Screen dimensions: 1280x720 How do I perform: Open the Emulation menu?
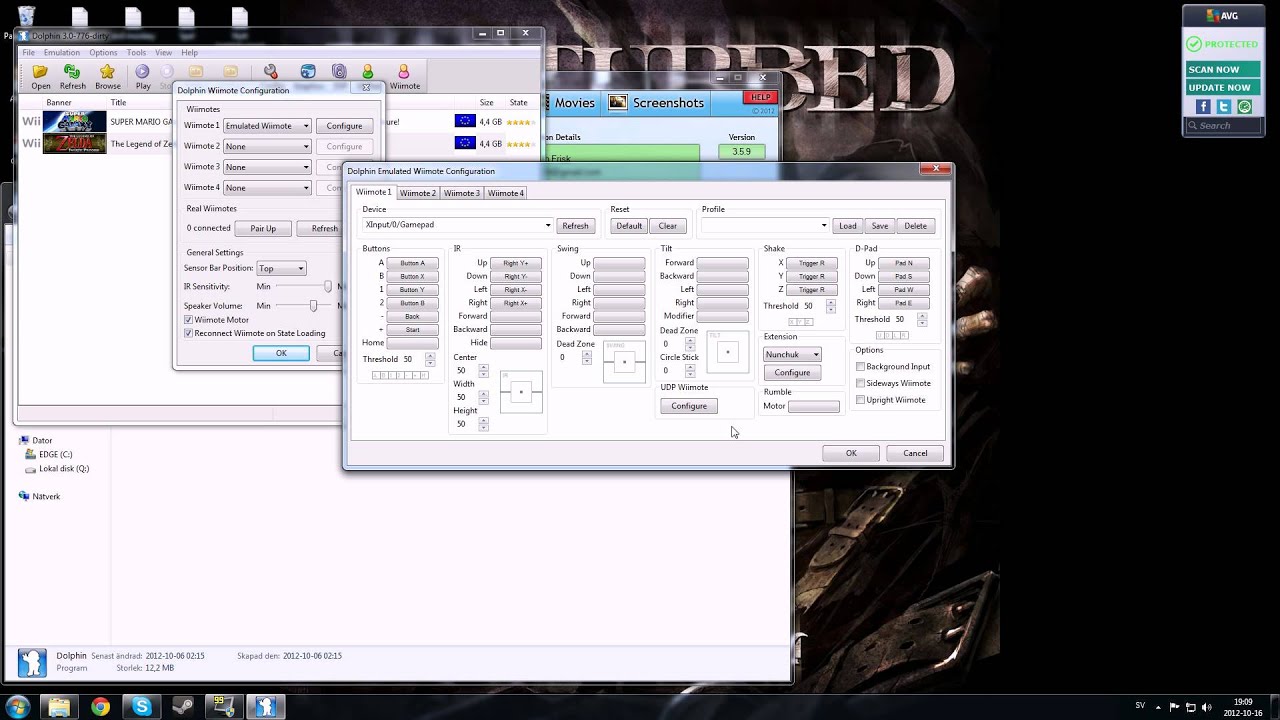pos(61,53)
